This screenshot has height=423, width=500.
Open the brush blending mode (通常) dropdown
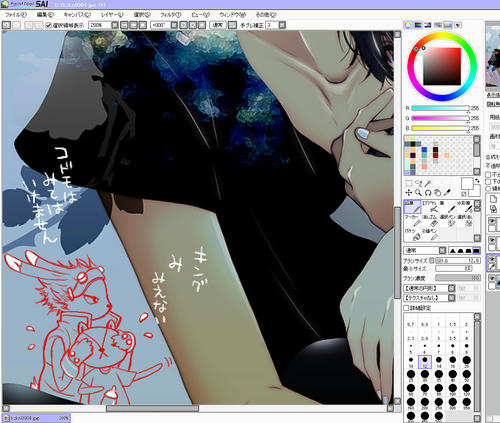(x=442, y=251)
